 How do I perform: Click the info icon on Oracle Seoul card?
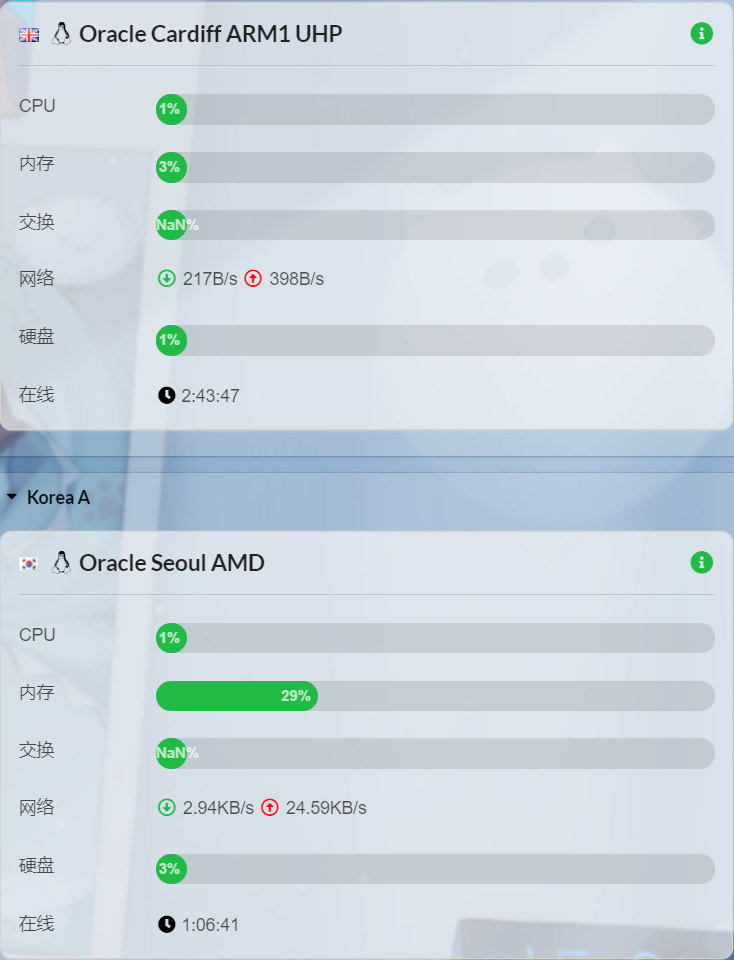(x=702, y=563)
